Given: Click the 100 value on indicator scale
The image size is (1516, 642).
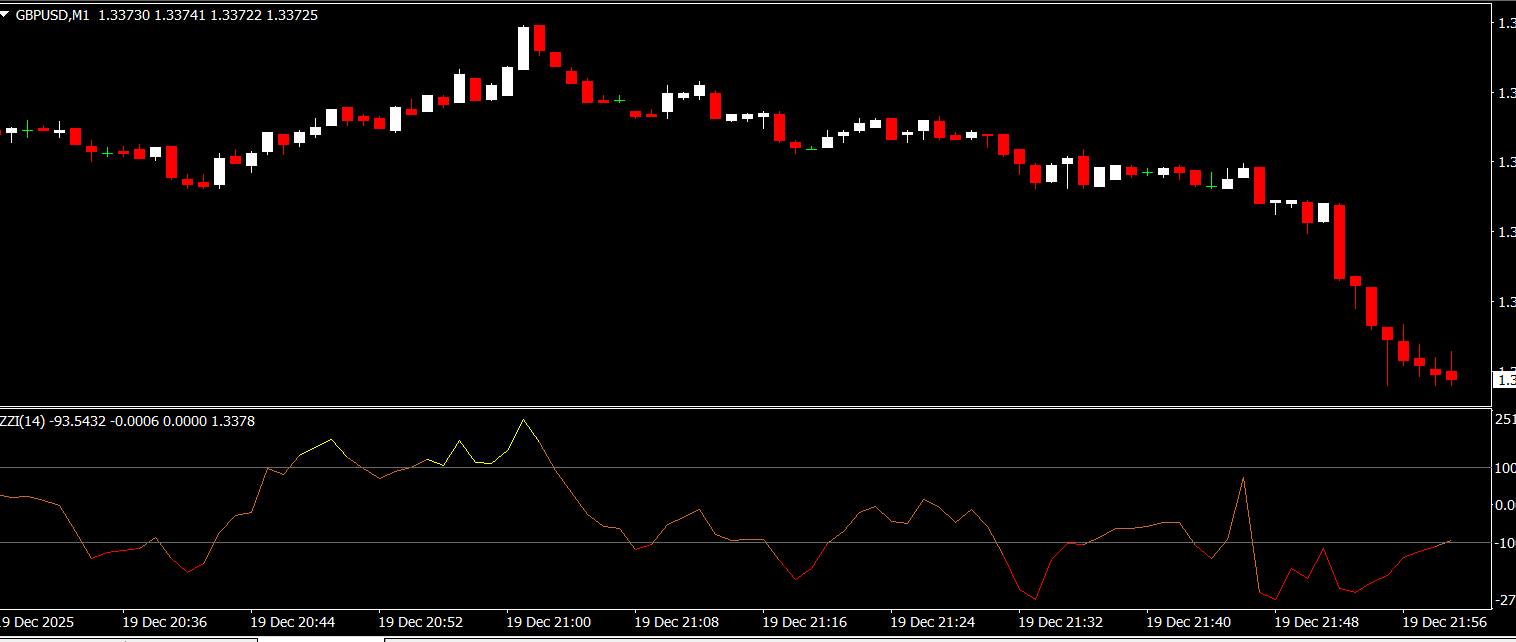Looking at the screenshot, I should (x=1504, y=467).
